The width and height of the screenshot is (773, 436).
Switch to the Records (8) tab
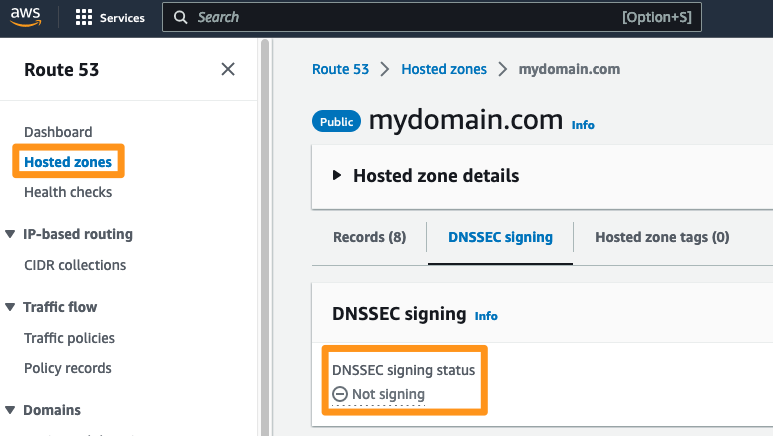pos(370,237)
